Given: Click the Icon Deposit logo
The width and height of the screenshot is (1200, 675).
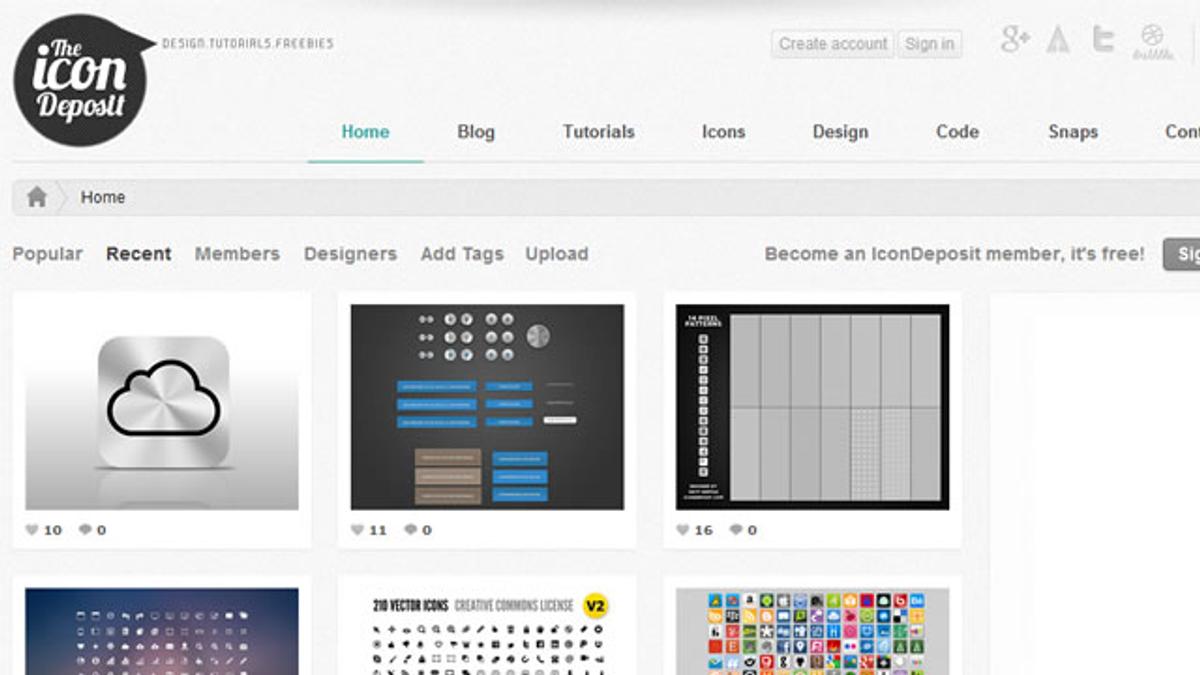Looking at the screenshot, I should [x=80, y=80].
